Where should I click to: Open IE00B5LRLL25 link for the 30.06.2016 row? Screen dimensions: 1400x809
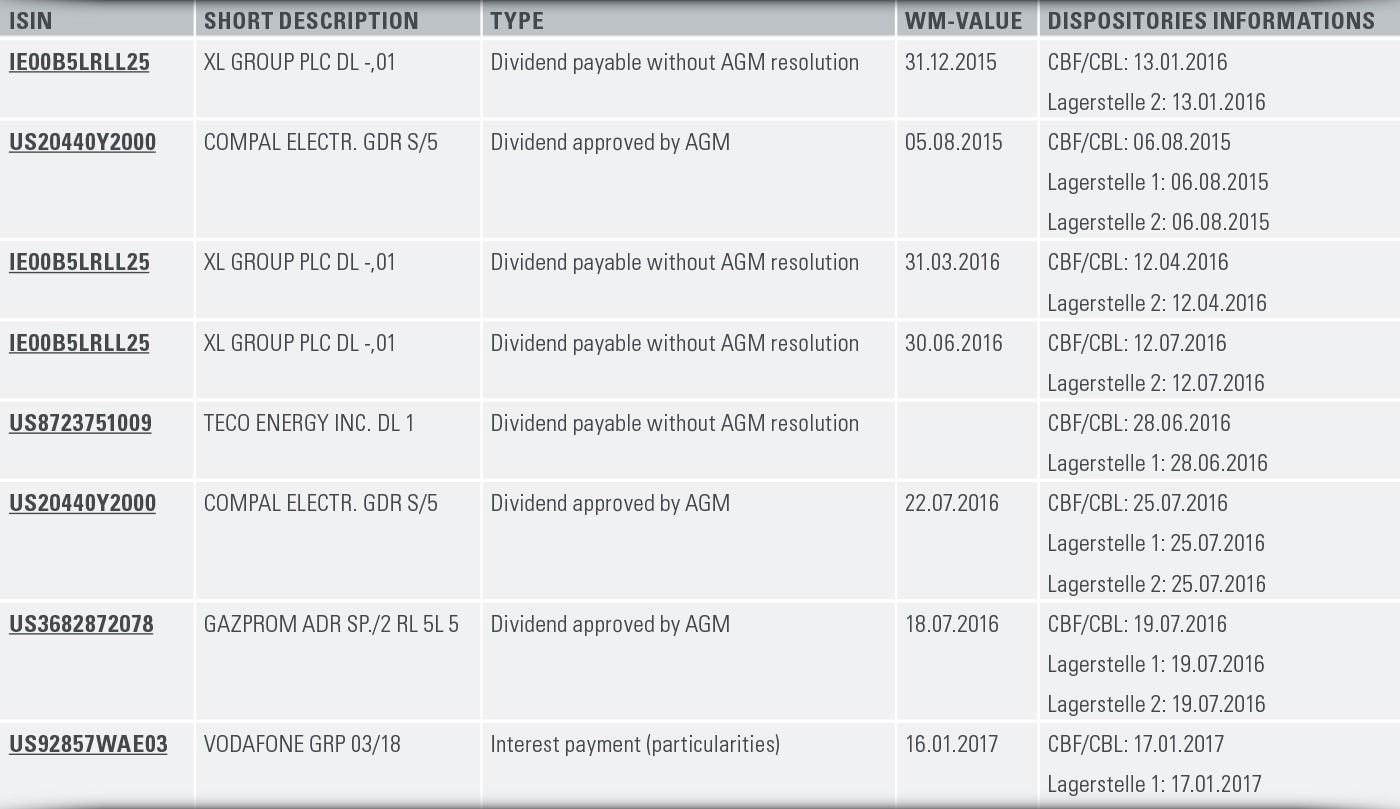[x=79, y=343]
